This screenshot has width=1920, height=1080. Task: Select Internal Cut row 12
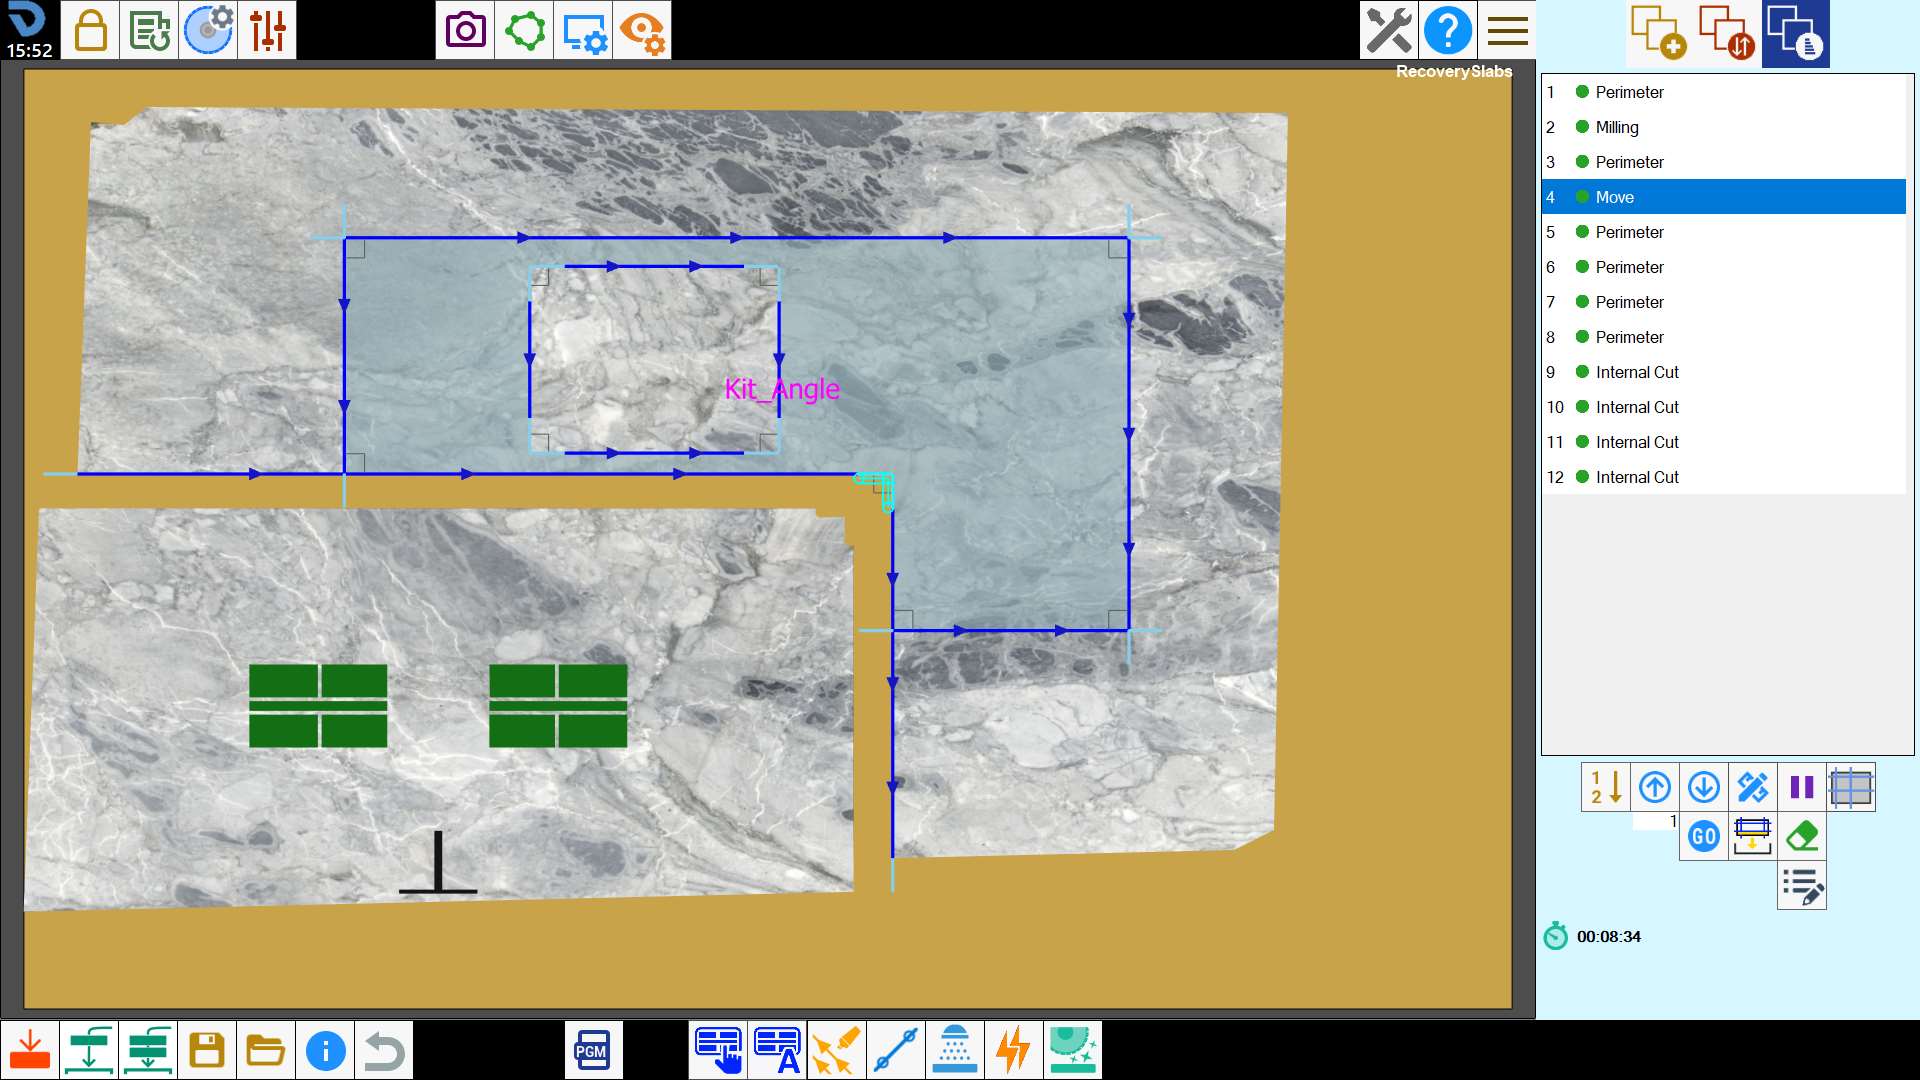click(x=1724, y=477)
